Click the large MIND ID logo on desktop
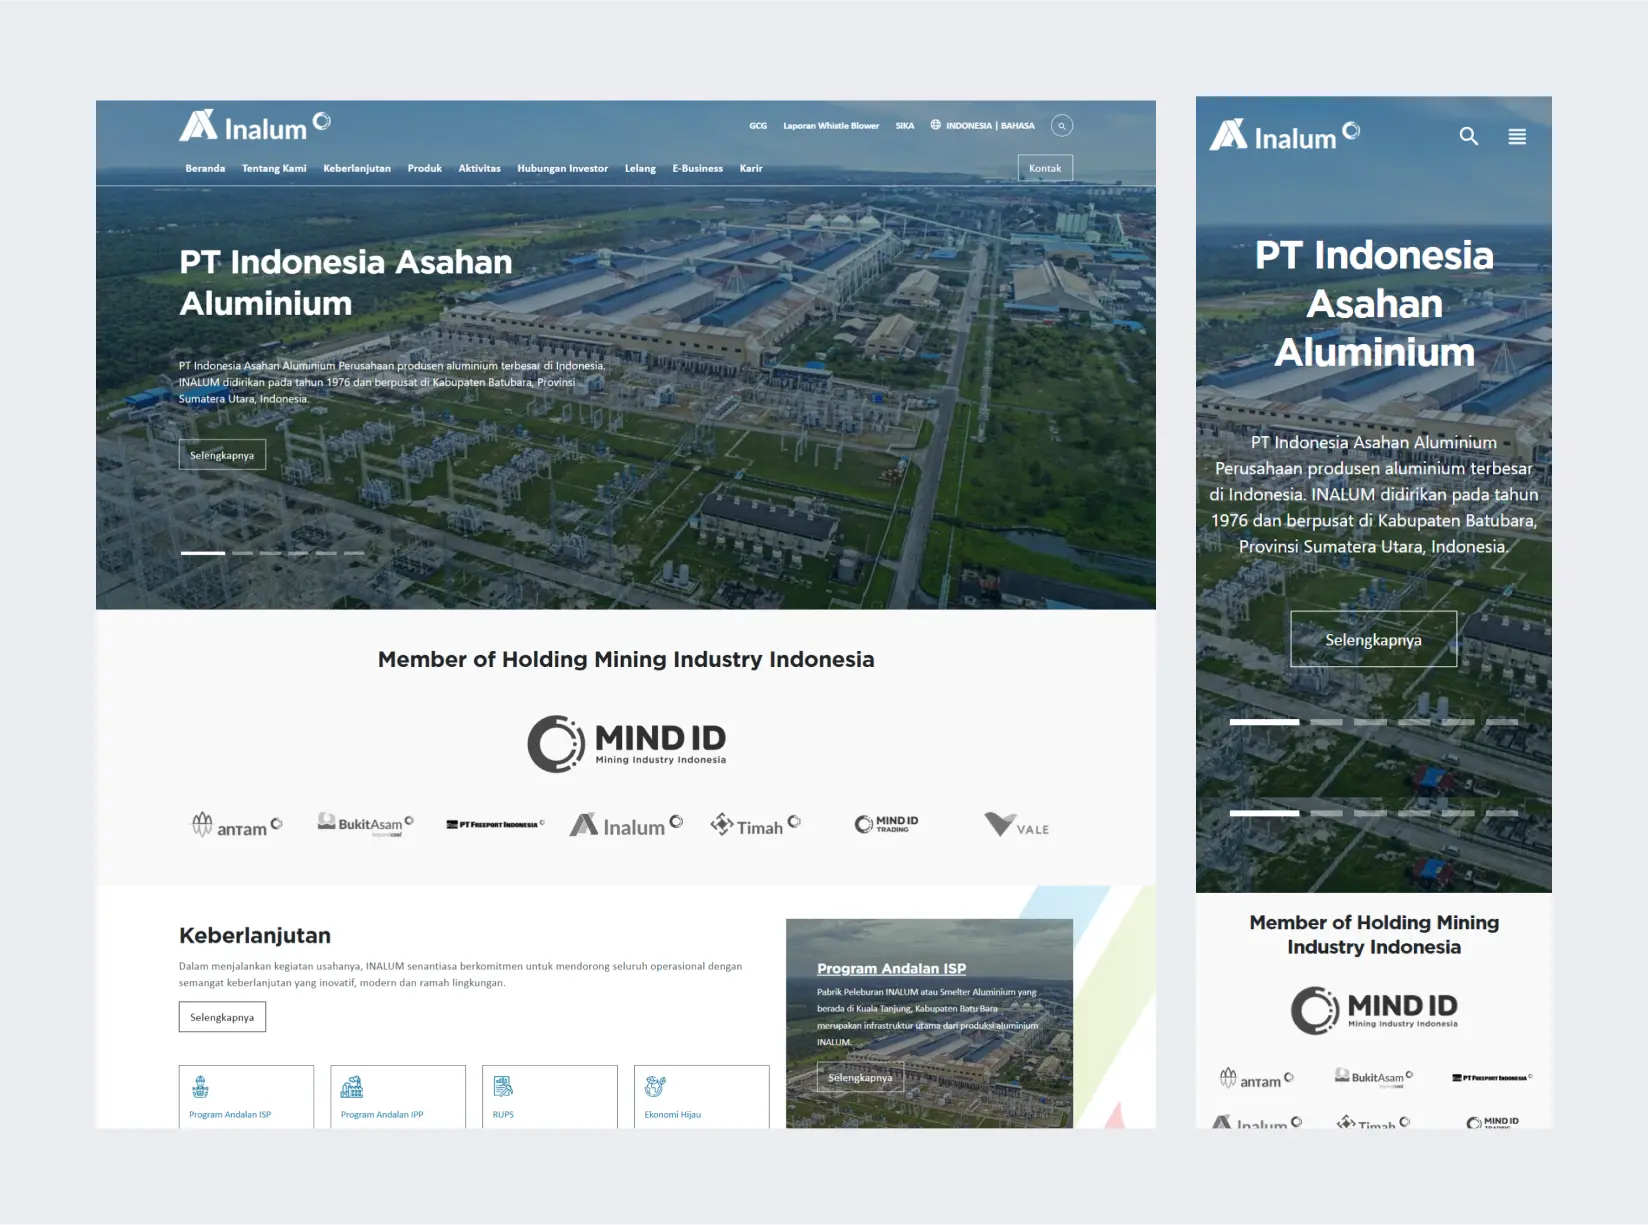Image resolution: width=1648 pixels, height=1225 pixels. [626, 744]
